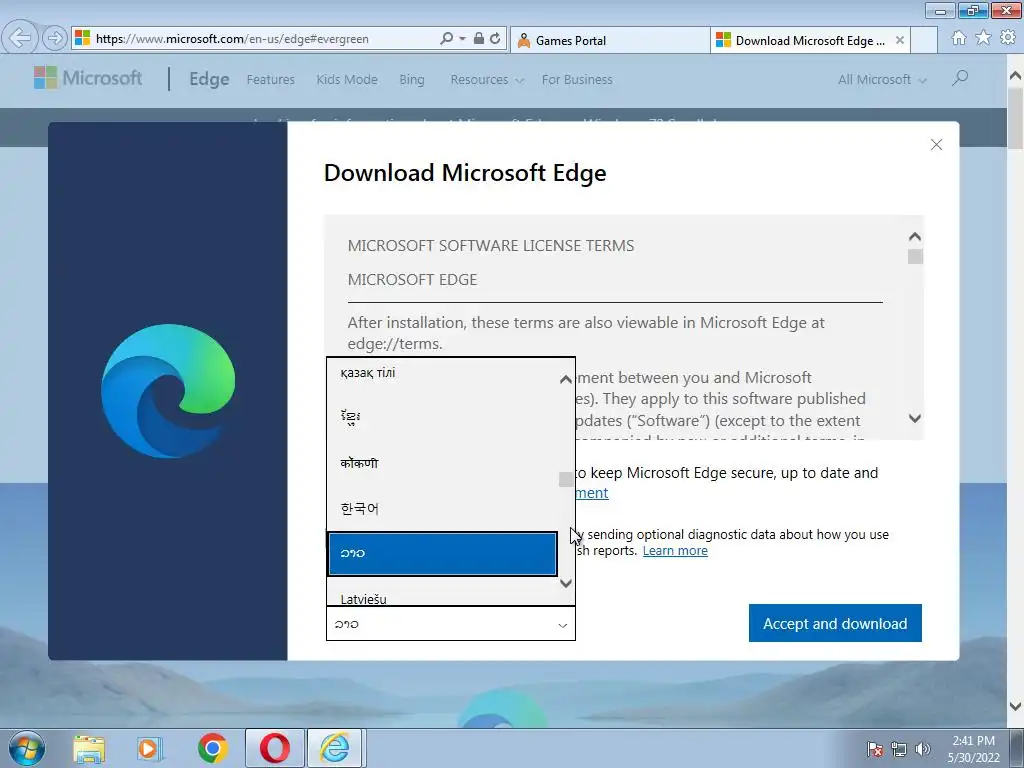The width and height of the screenshot is (1024, 768).
Task: Open the blank new tab button
Action: pos(924,40)
